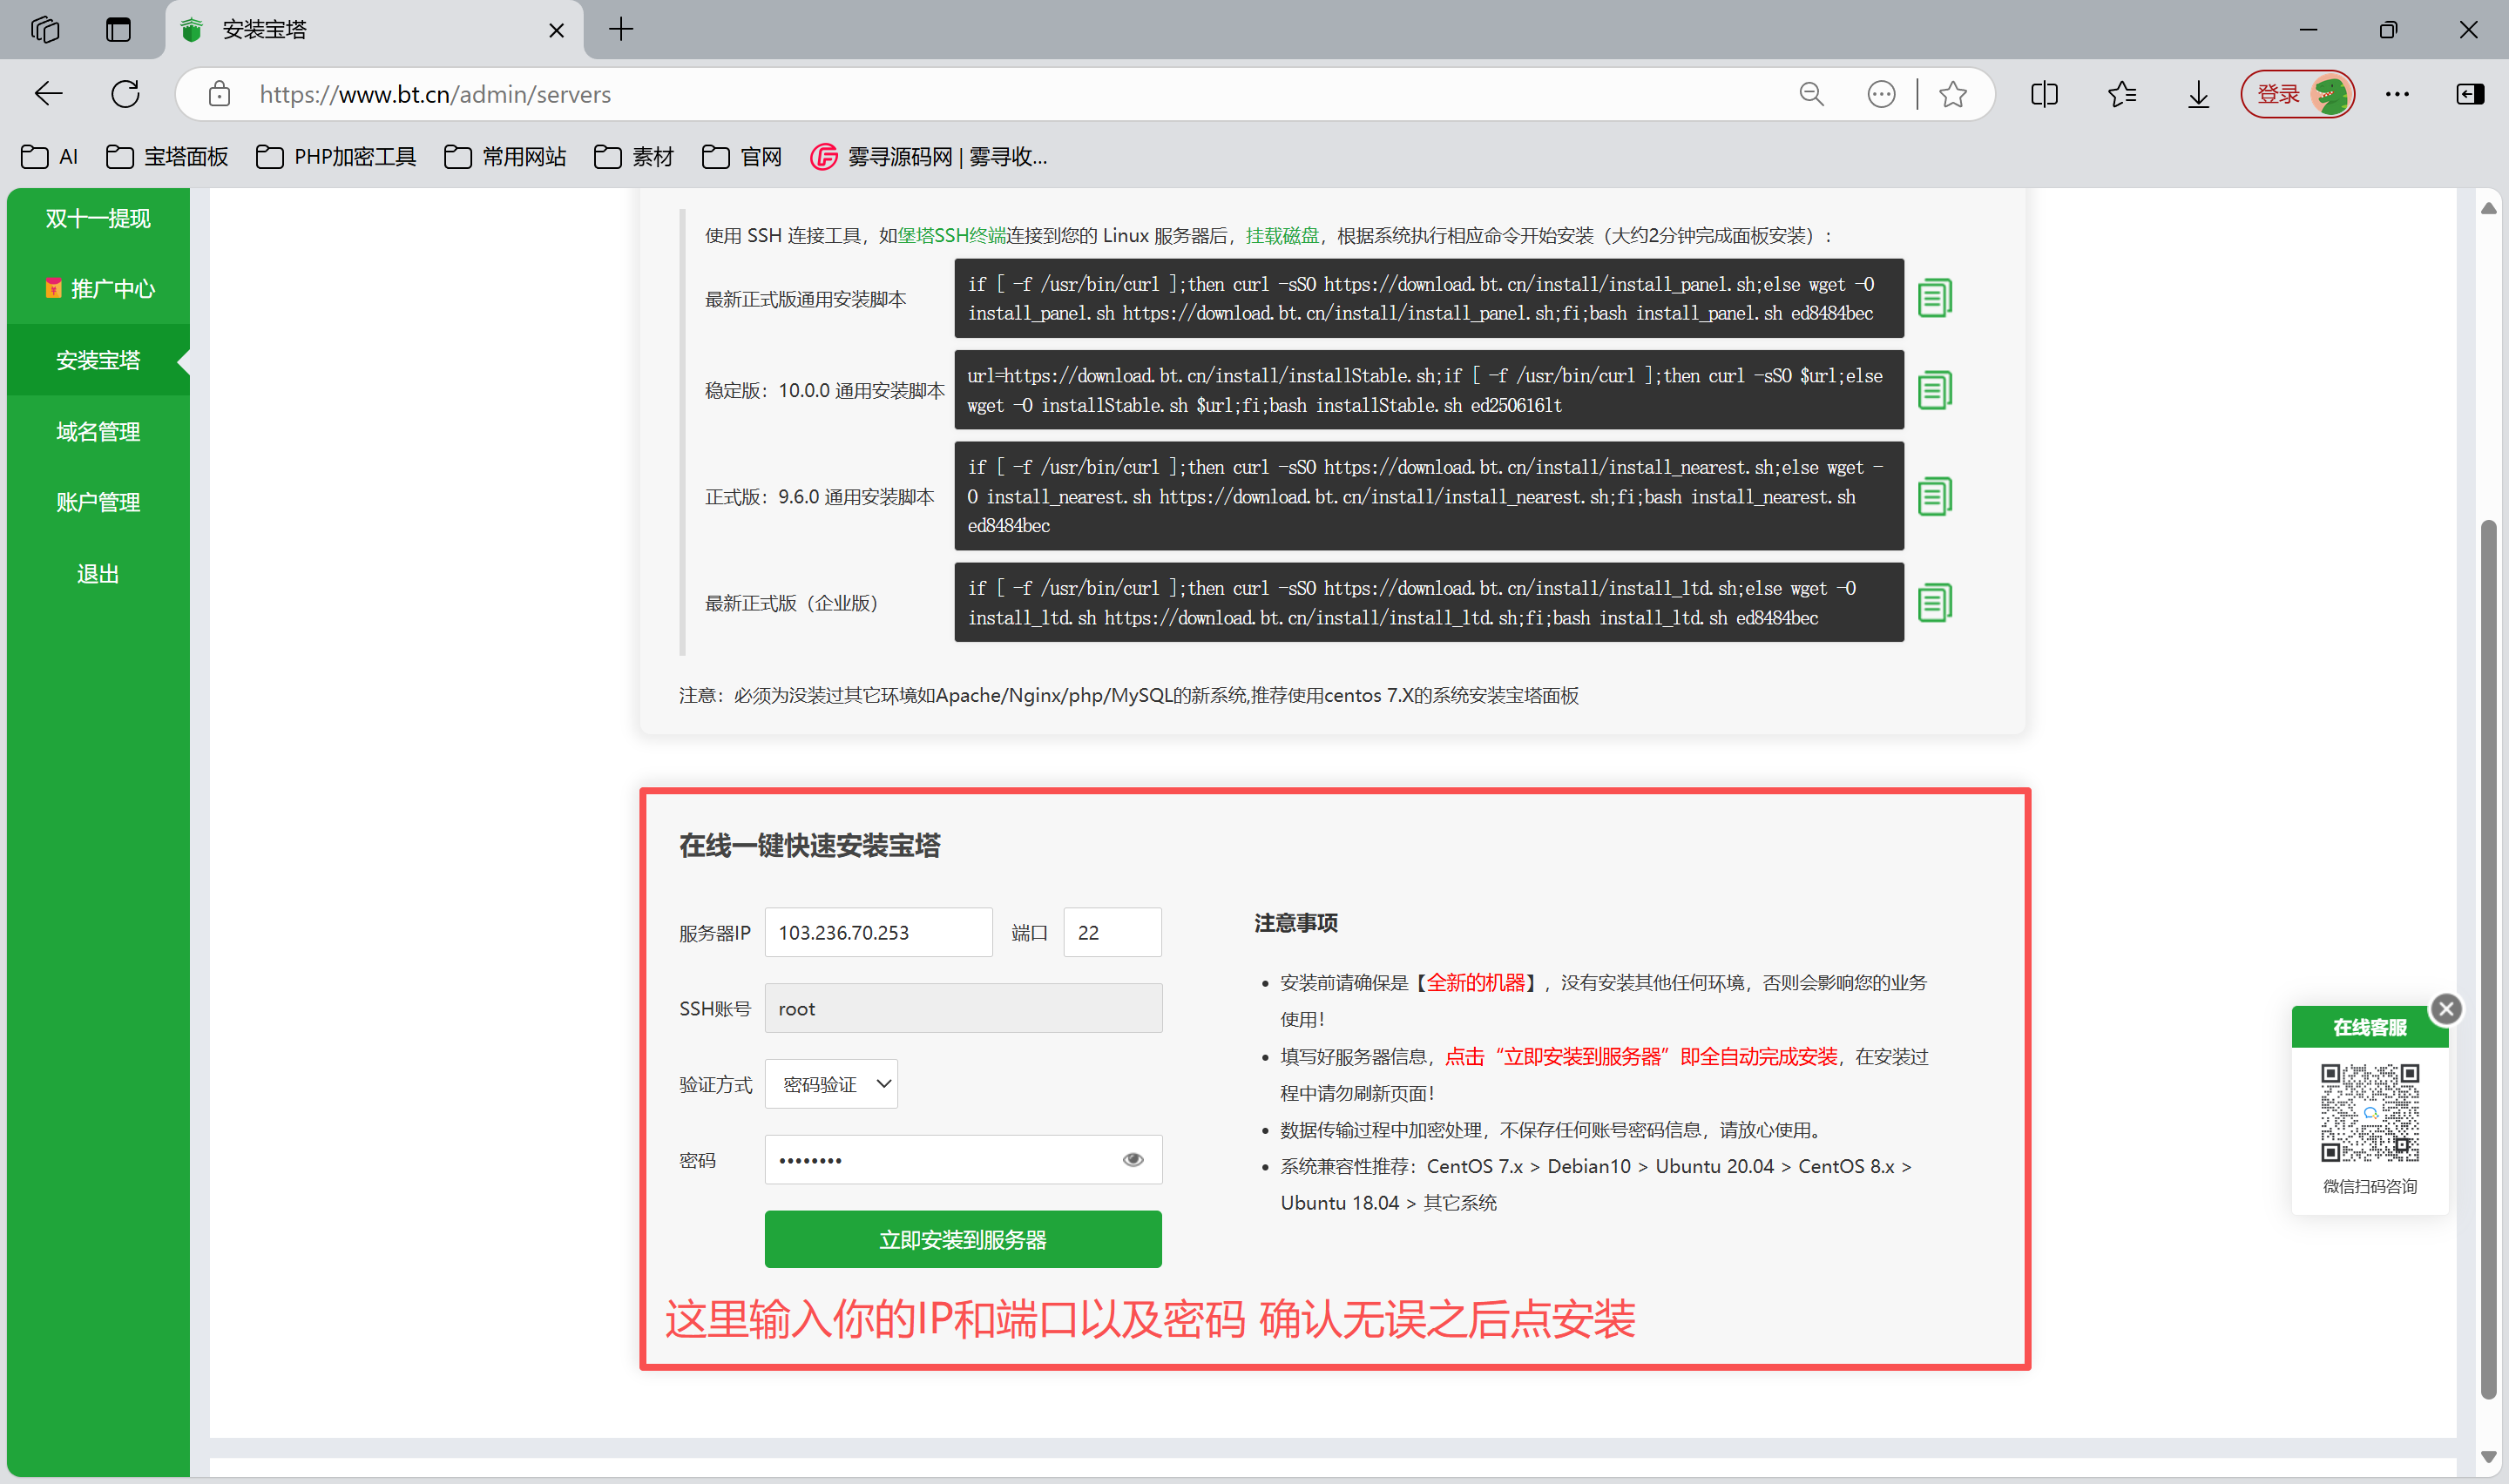This screenshot has width=2509, height=1484.
Task: Copy the 最新正式版通用安装脚本 code
Action: tap(1936, 297)
